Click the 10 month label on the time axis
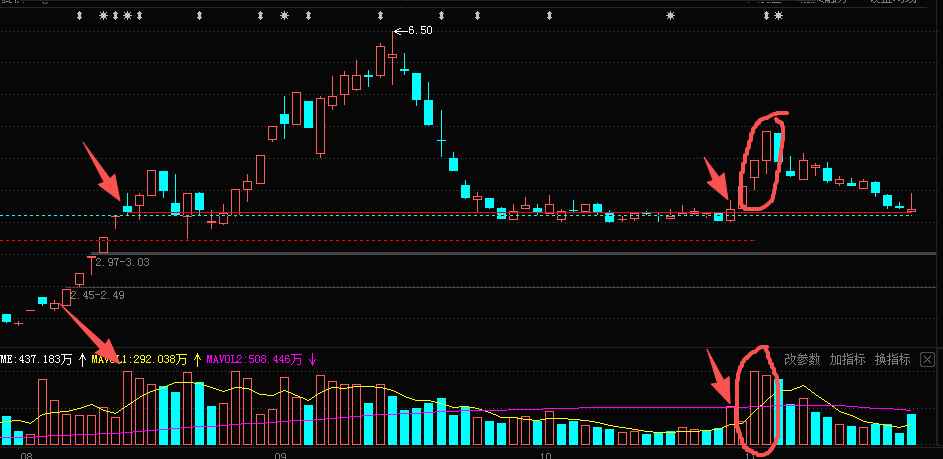943x459 pixels. 545,455
